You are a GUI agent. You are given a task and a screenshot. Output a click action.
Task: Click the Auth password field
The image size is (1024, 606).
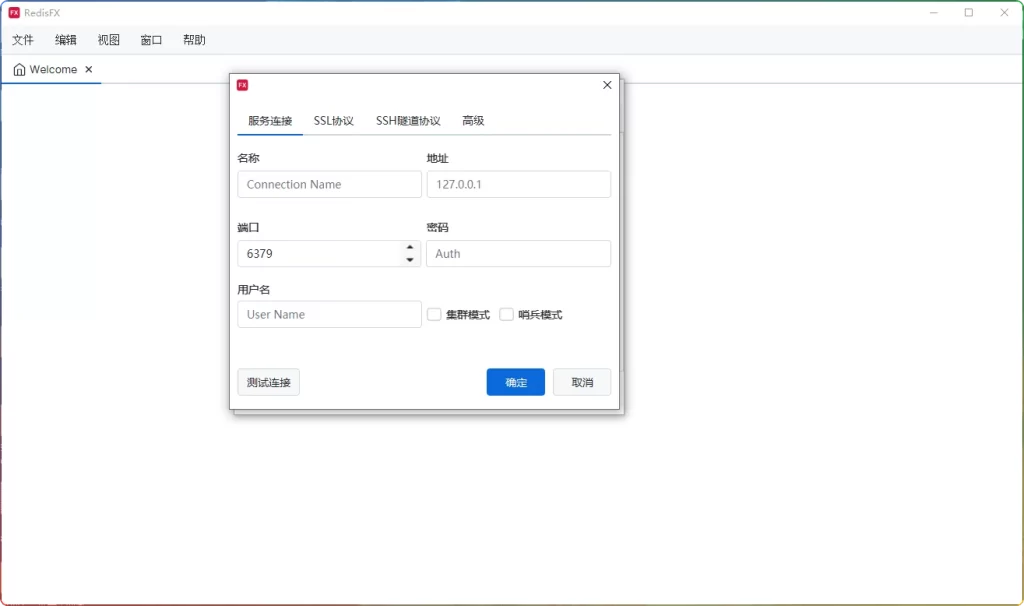click(518, 253)
